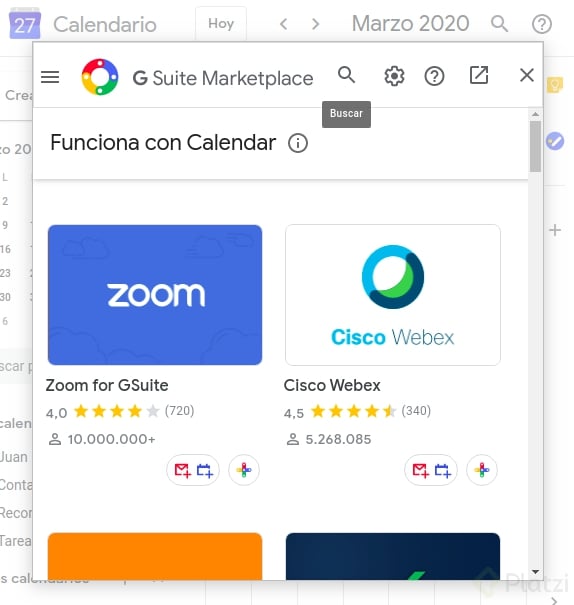Click the Funciona con Calendar heading
Screen dimensions: 574x605
(x=163, y=143)
